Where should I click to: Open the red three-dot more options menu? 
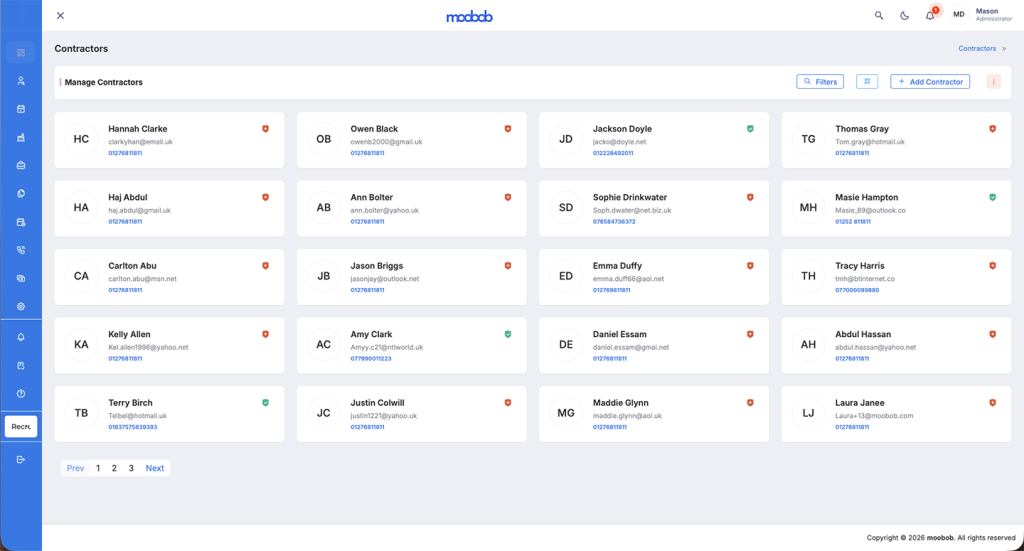pos(993,82)
